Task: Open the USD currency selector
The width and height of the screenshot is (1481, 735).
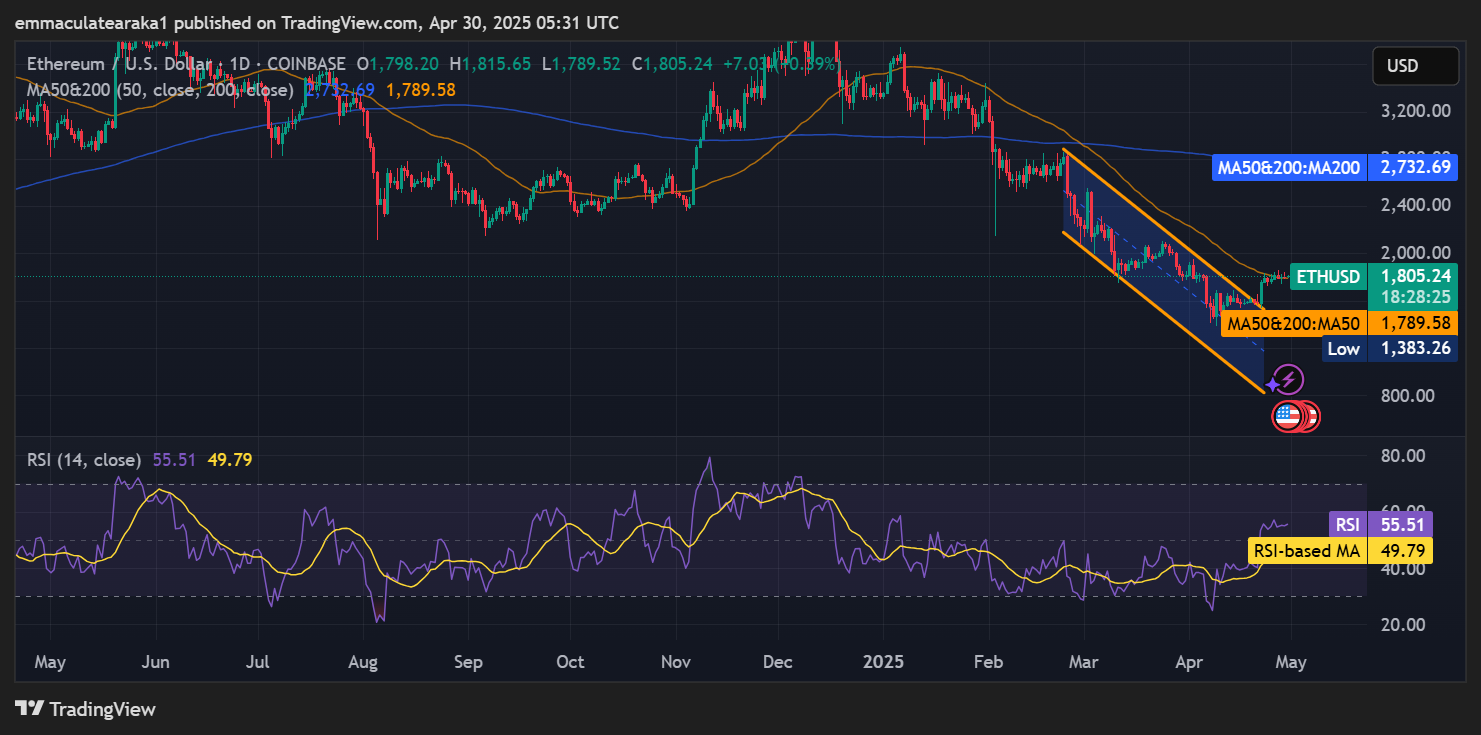Action: pos(1415,66)
